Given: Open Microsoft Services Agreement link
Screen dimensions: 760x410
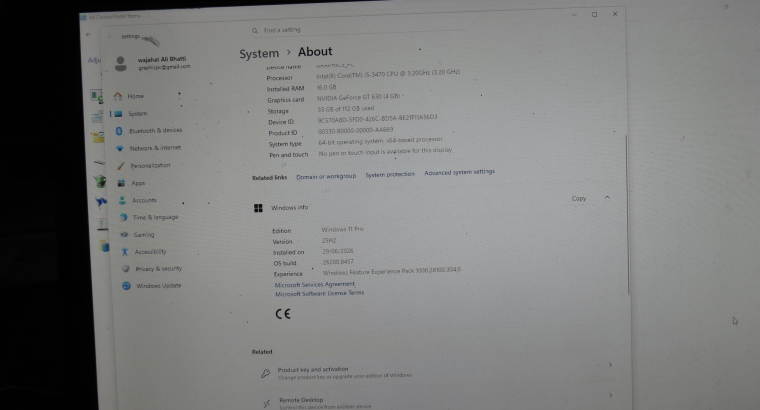Looking at the screenshot, I should [x=315, y=284].
